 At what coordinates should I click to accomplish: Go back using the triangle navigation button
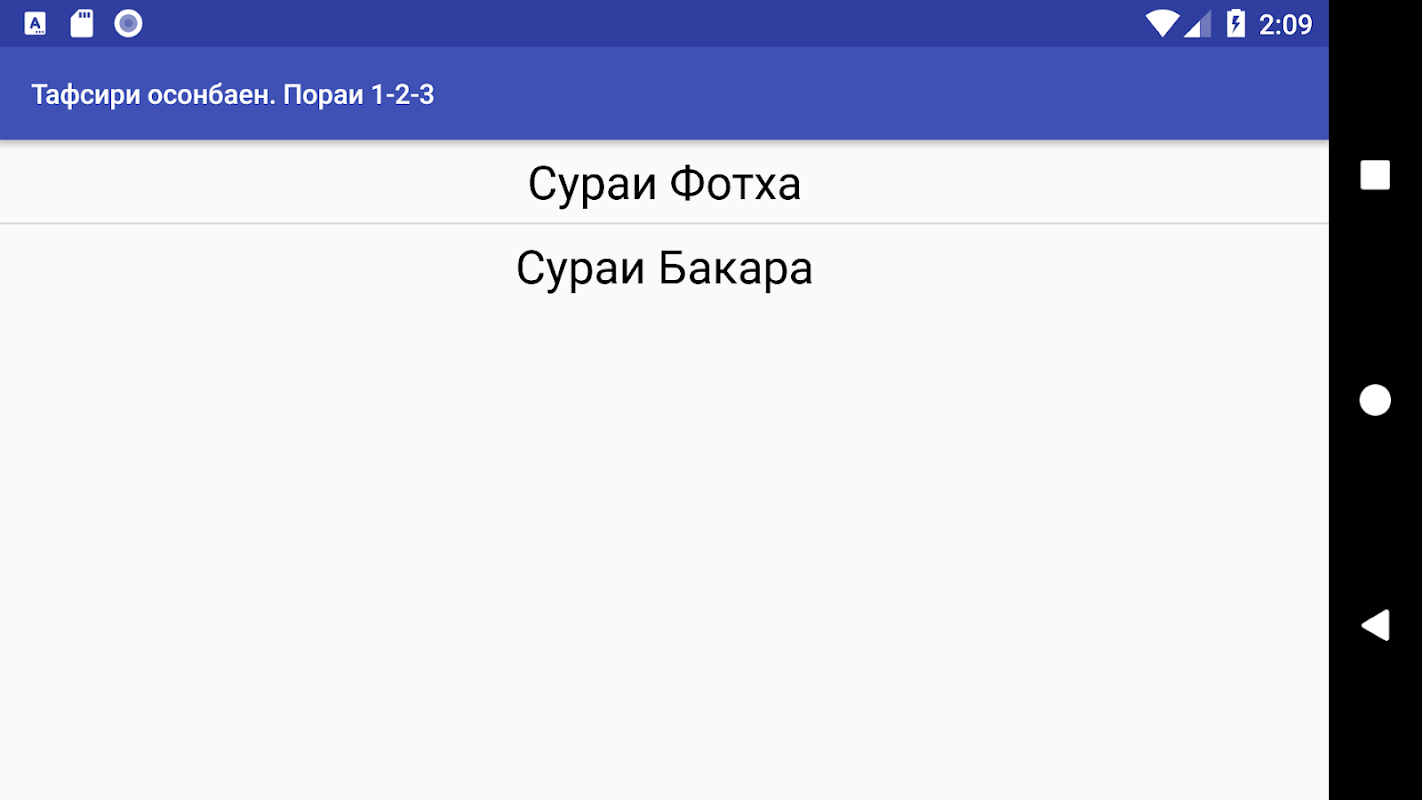click(x=1375, y=625)
